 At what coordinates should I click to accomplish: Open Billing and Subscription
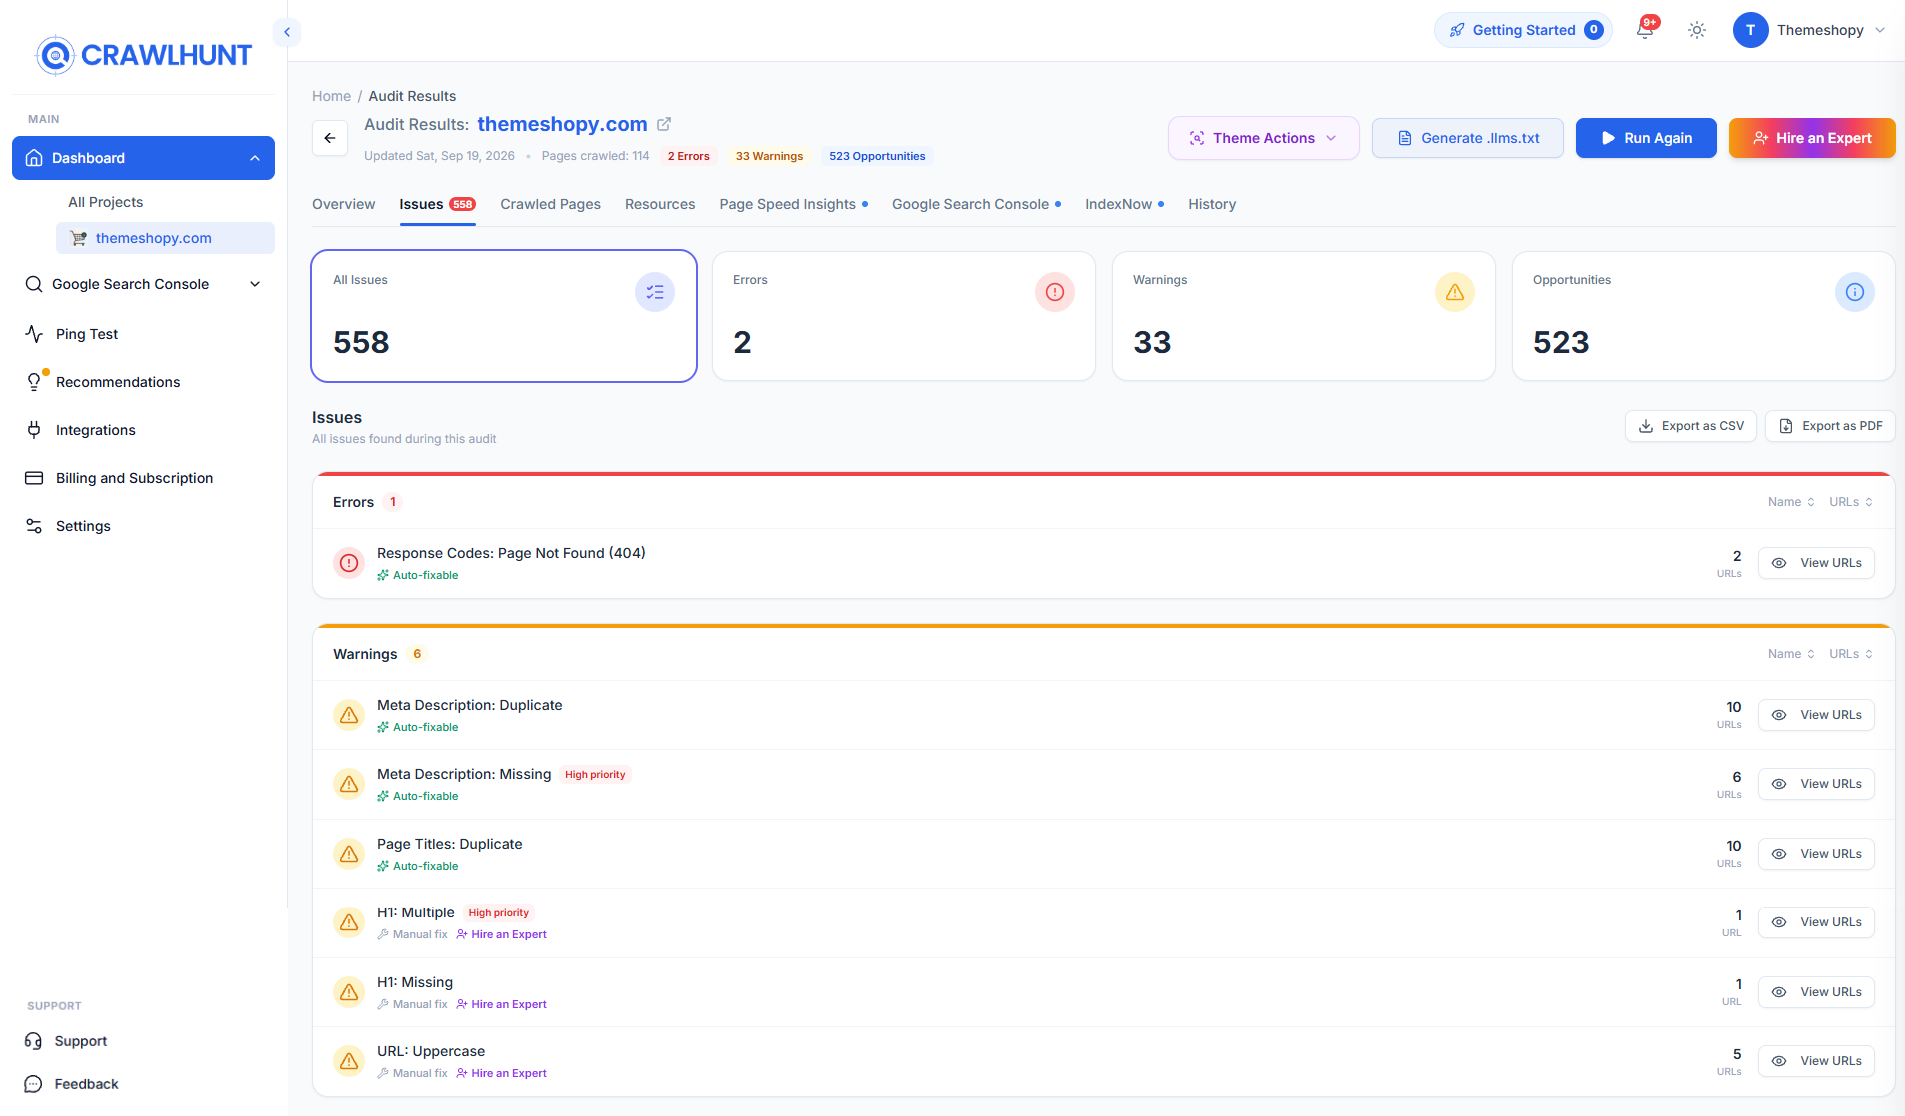[143, 478]
